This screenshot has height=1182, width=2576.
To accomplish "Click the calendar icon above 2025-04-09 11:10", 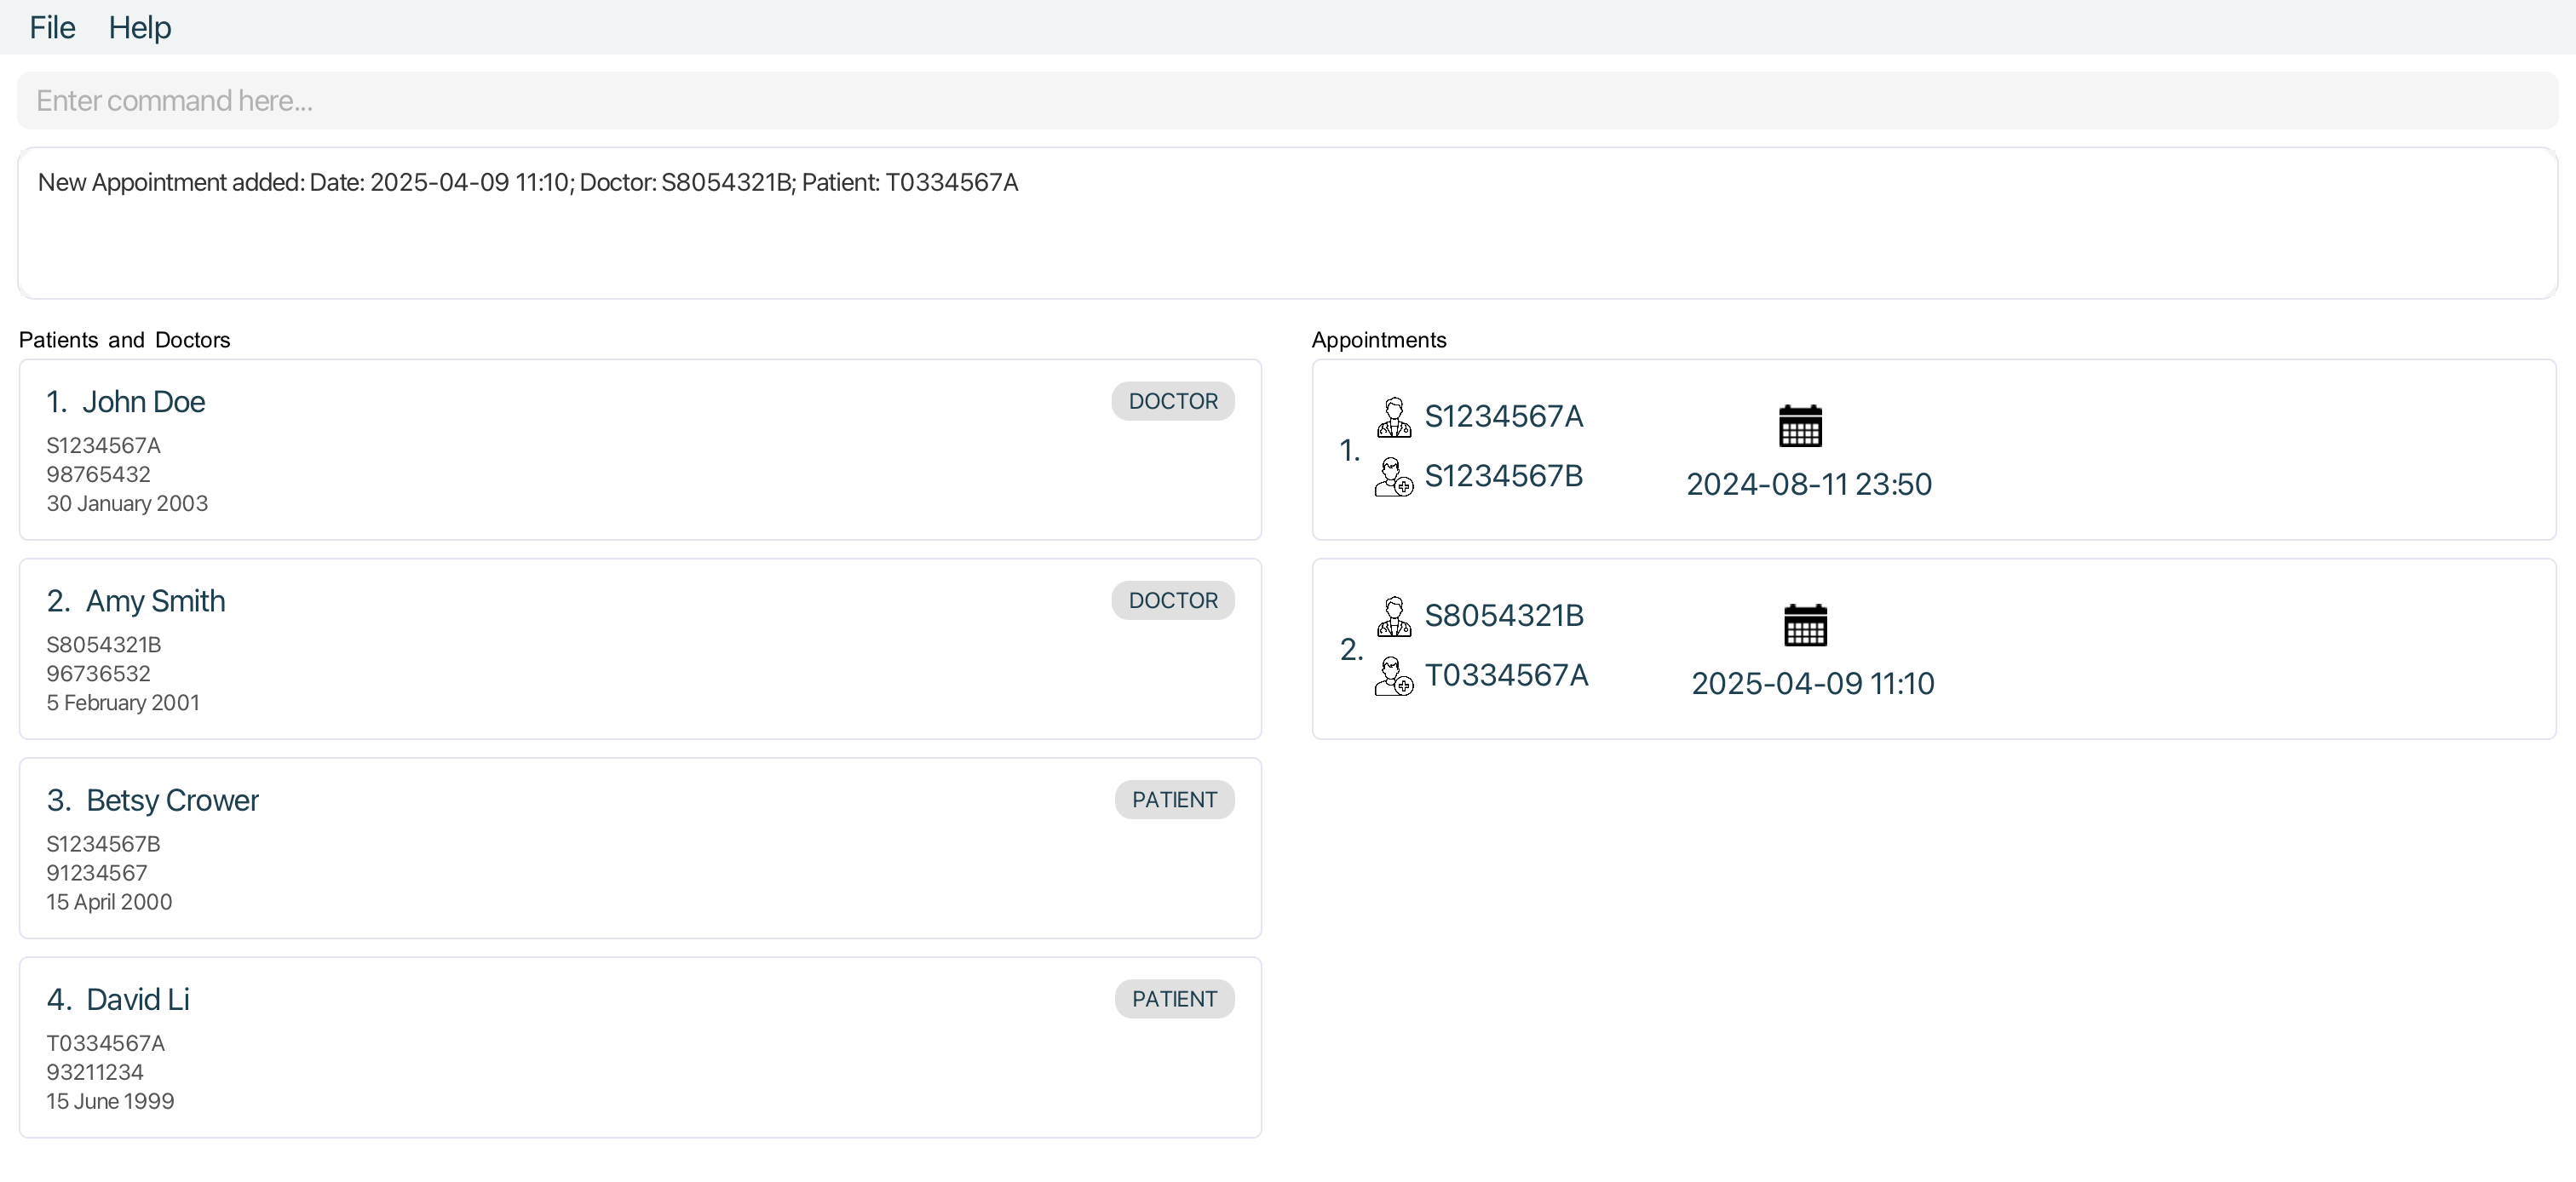I will click(1805, 625).
